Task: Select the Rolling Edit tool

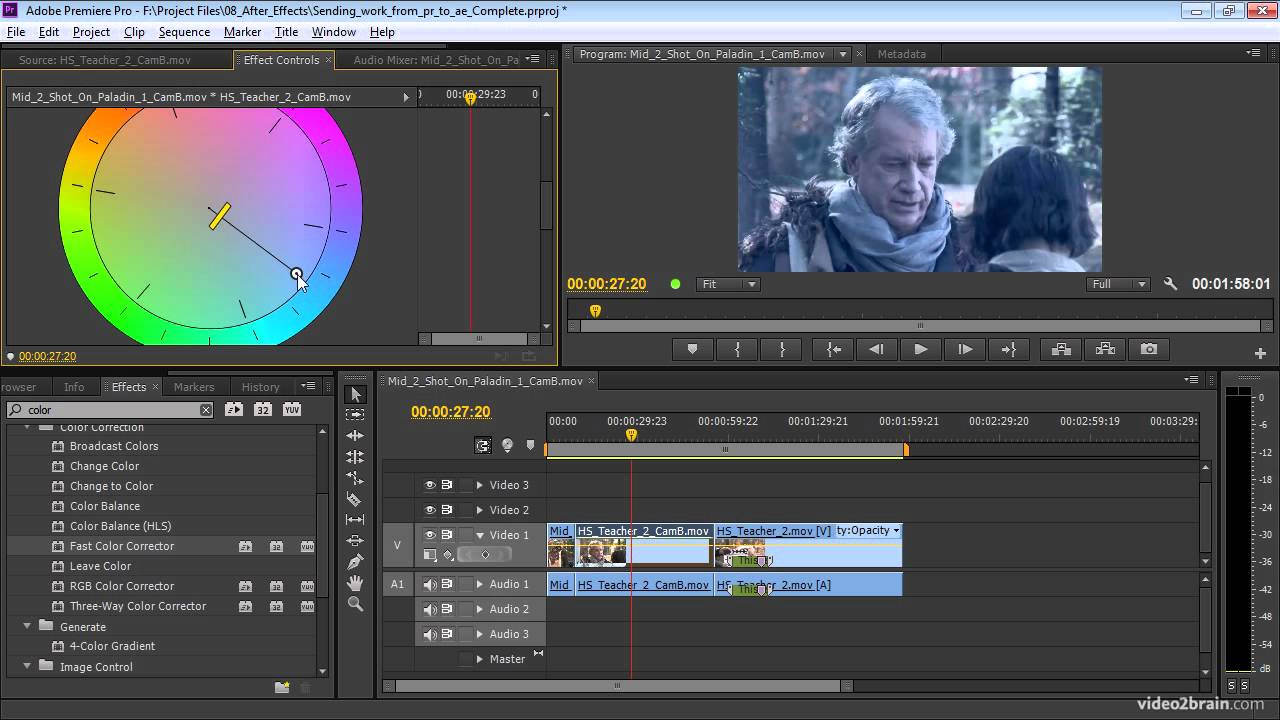Action: pyautogui.click(x=355, y=457)
